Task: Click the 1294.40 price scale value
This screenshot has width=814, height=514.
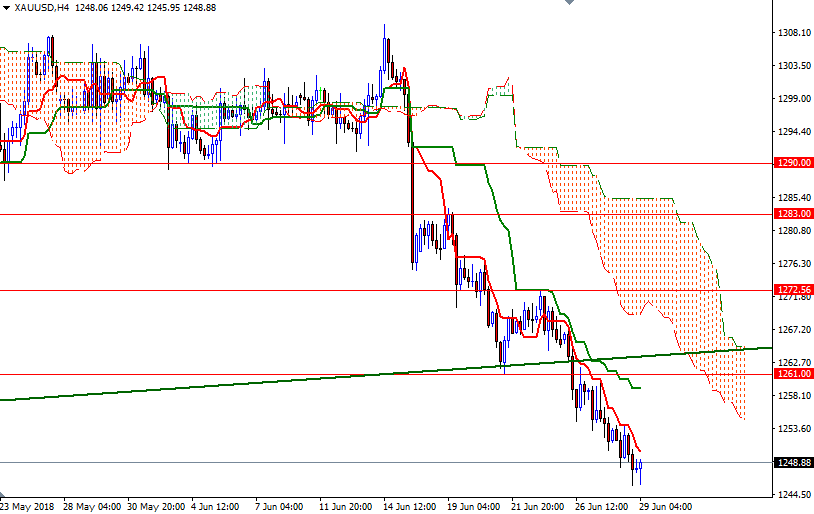Action: click(x=794, y=132)
